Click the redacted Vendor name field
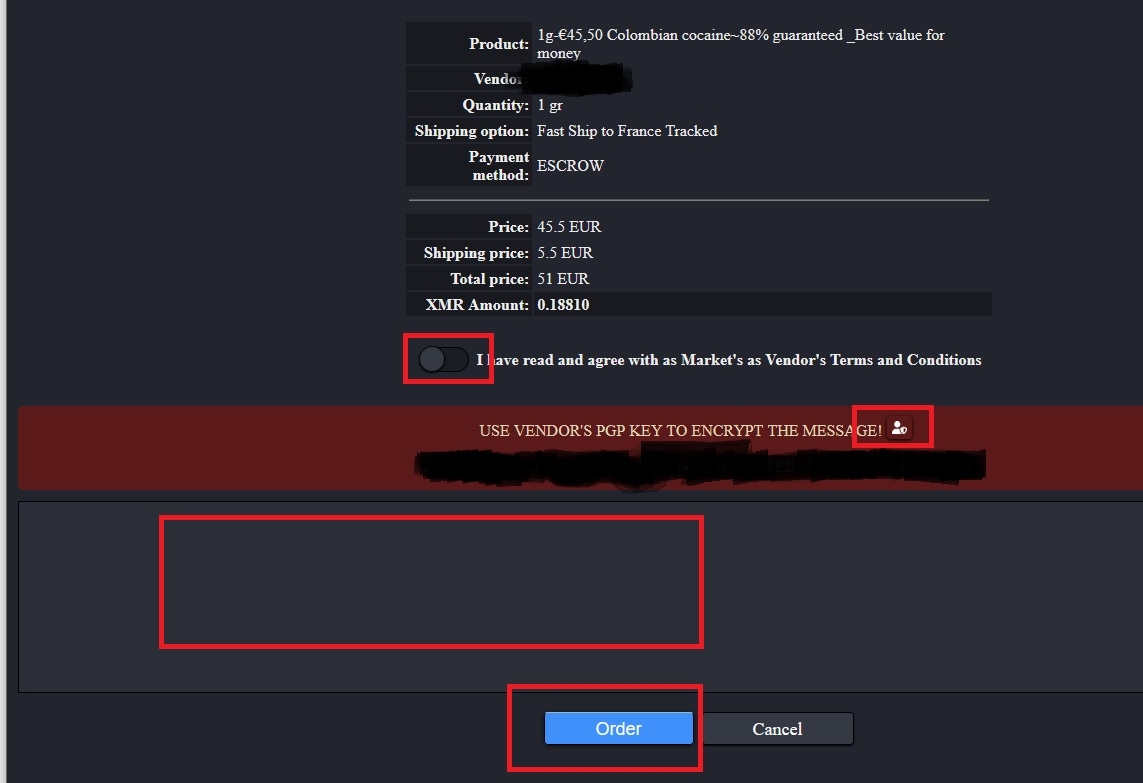This screenshot has height=783, width=1143. 576,79
